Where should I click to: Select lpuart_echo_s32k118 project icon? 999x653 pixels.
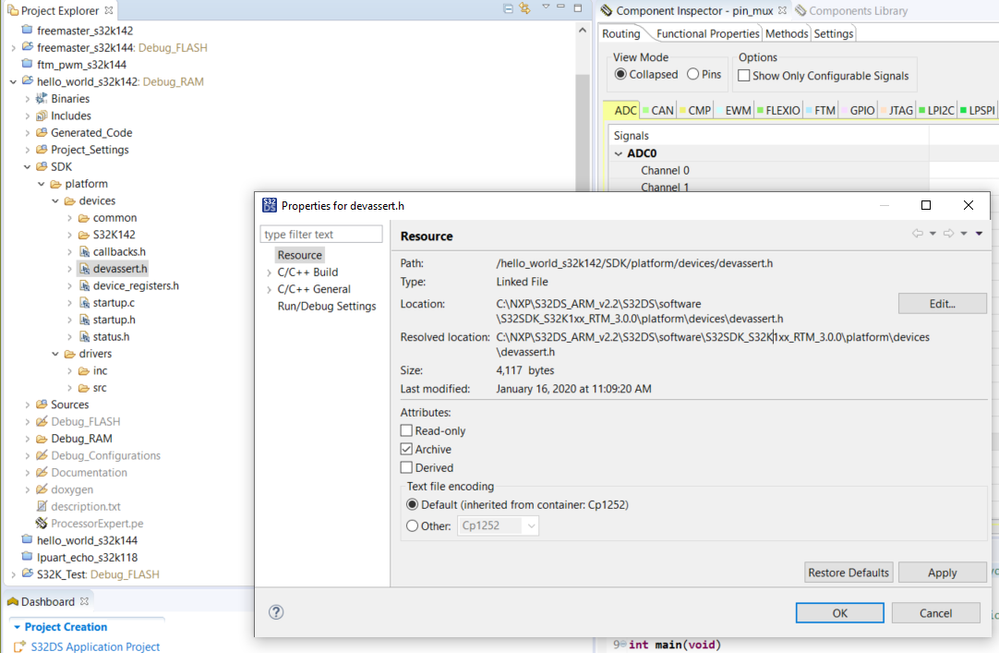[x=27, y=557]
